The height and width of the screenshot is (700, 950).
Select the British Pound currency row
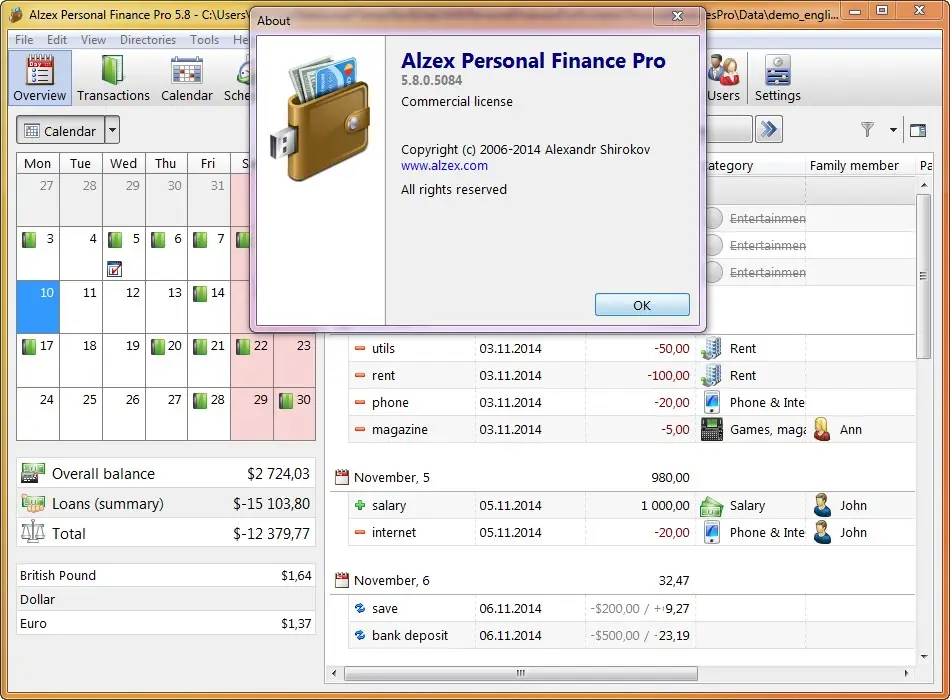[165, 575]
